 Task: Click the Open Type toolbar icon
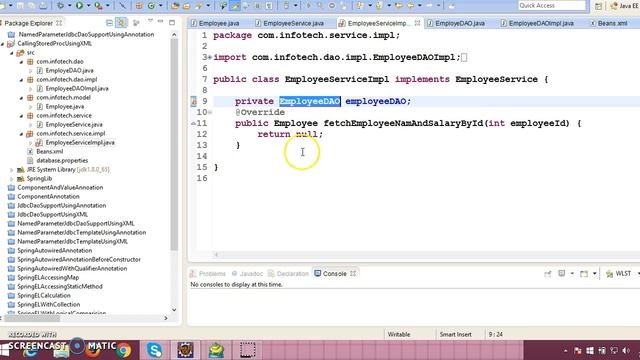[175, 6]
